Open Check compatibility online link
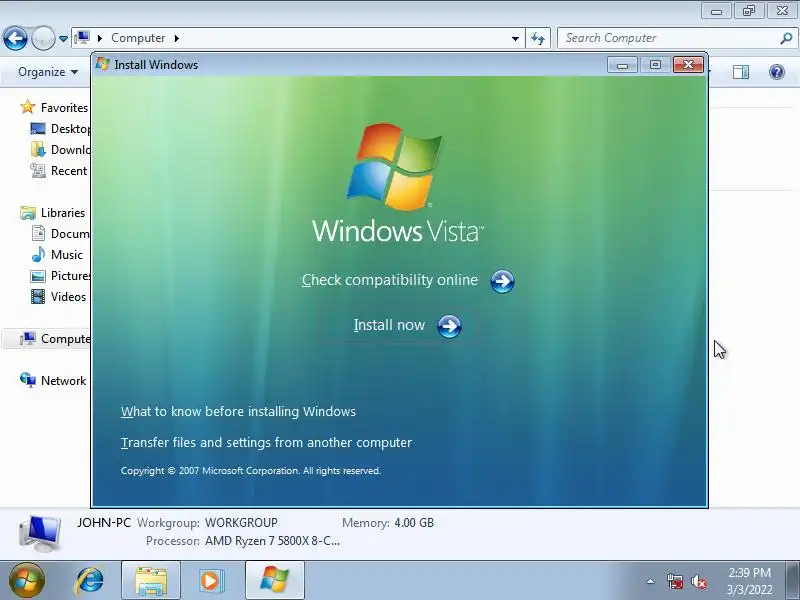 coord(390,280)
